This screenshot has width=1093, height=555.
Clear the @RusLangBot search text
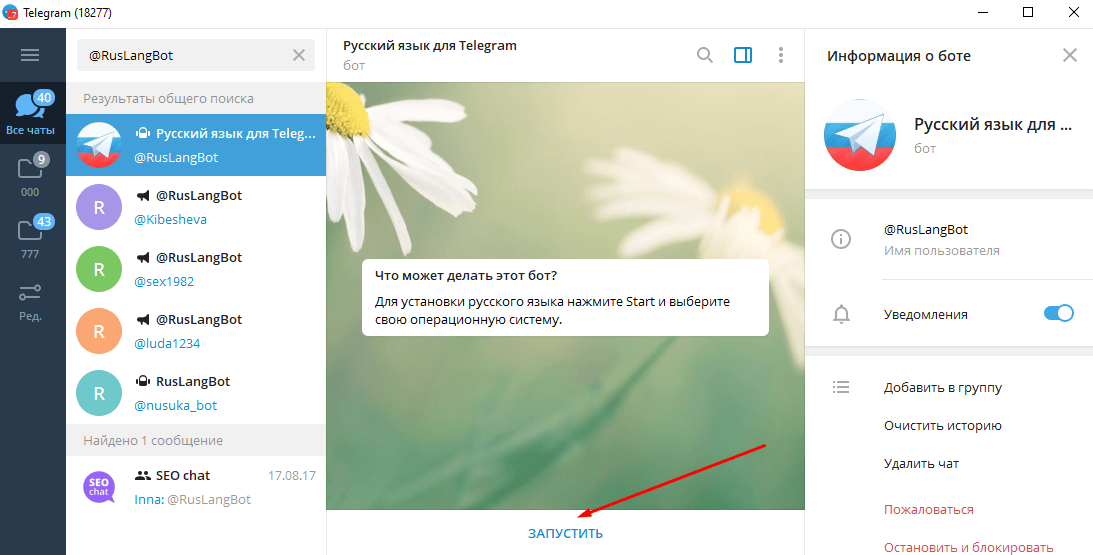(x=299, y=56)
